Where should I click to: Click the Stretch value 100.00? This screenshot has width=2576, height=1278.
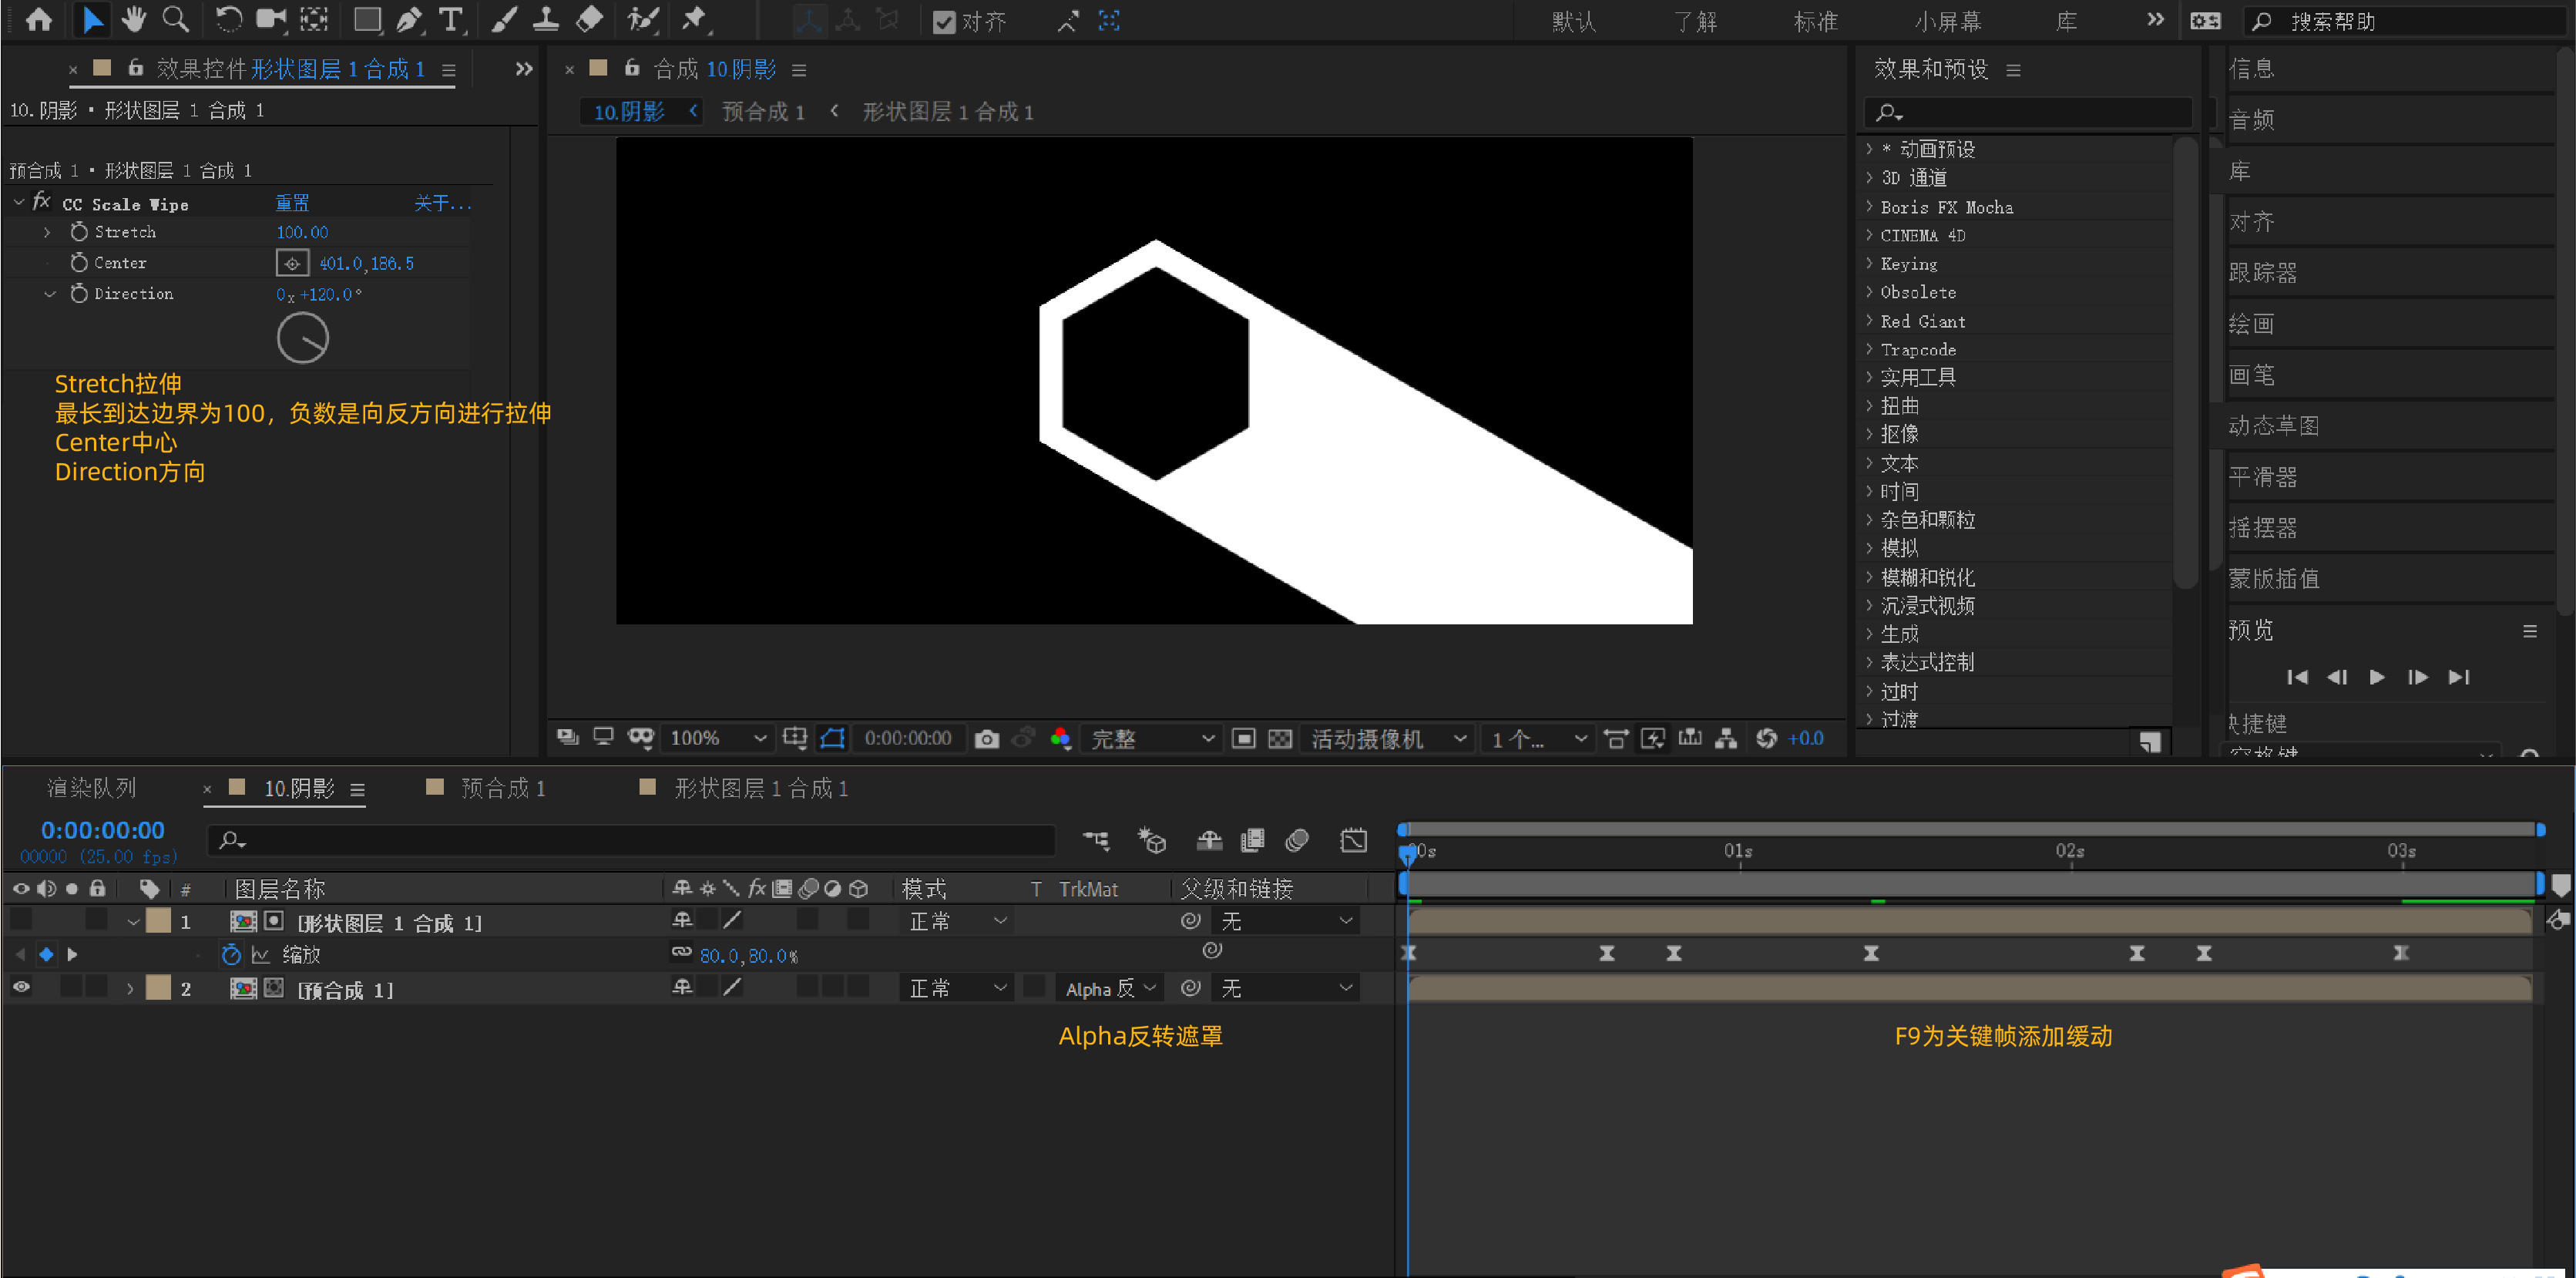(302, 232)
